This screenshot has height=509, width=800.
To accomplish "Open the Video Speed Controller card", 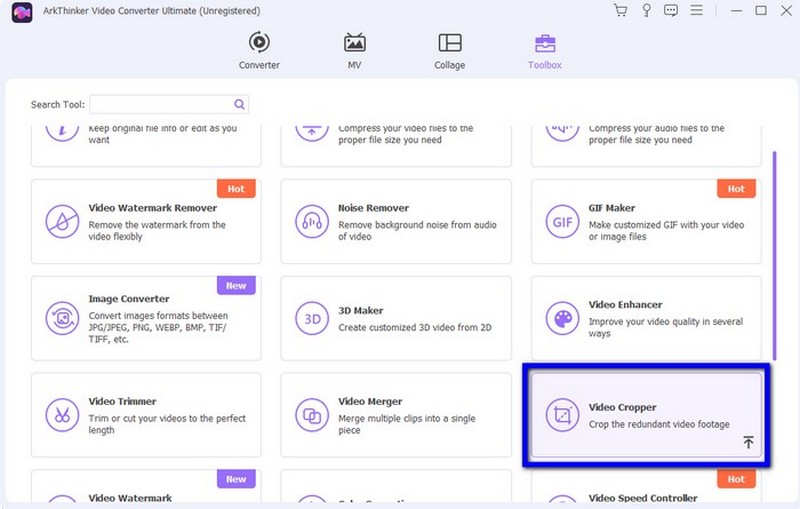I will [x=646, y=486].
